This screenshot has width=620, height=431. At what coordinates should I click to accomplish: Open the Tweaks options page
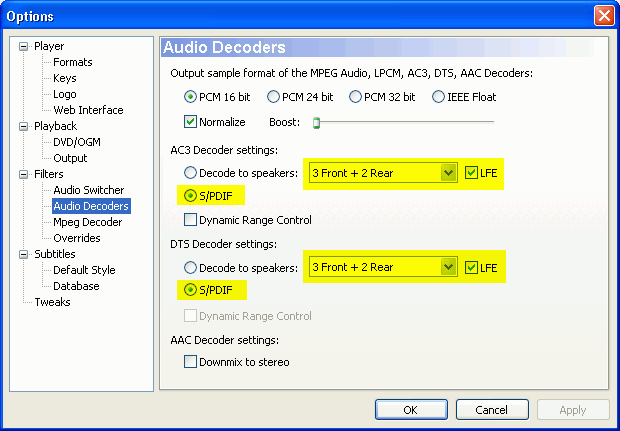(53, 302)
